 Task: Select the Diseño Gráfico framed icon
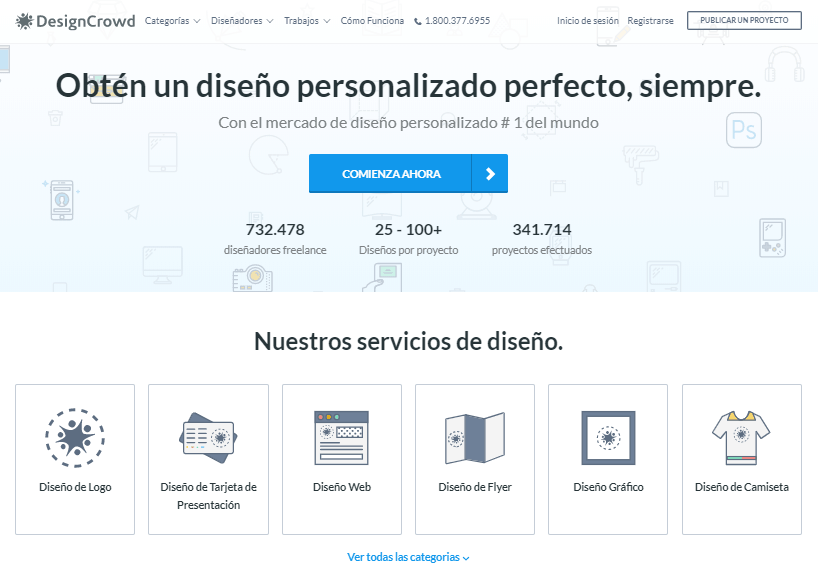(x=608, y=438)
